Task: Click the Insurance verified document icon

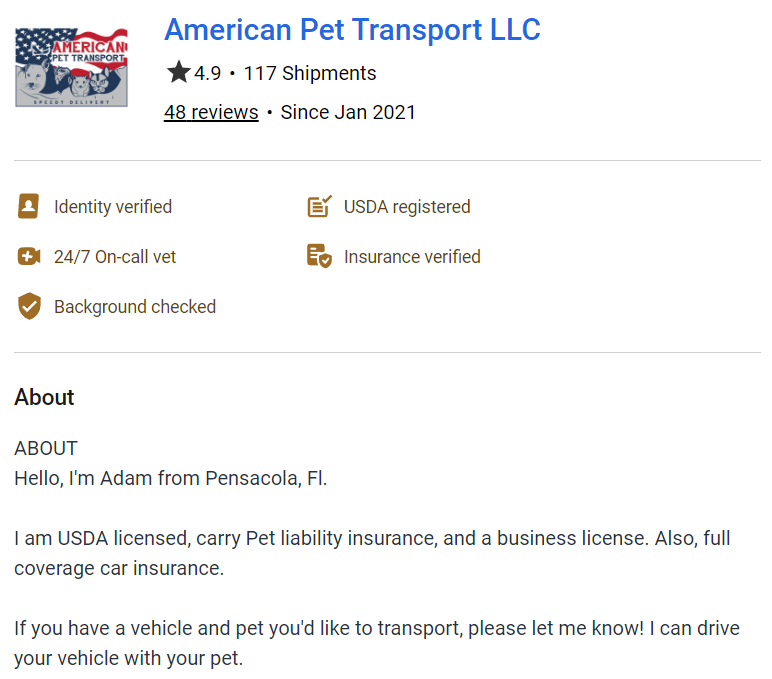Action: (320, 256)
